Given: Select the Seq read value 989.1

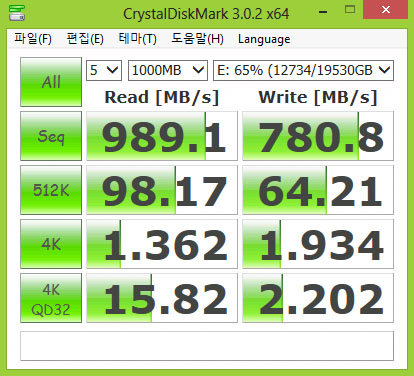Looking at the screenshot, I should coord(162,136).
